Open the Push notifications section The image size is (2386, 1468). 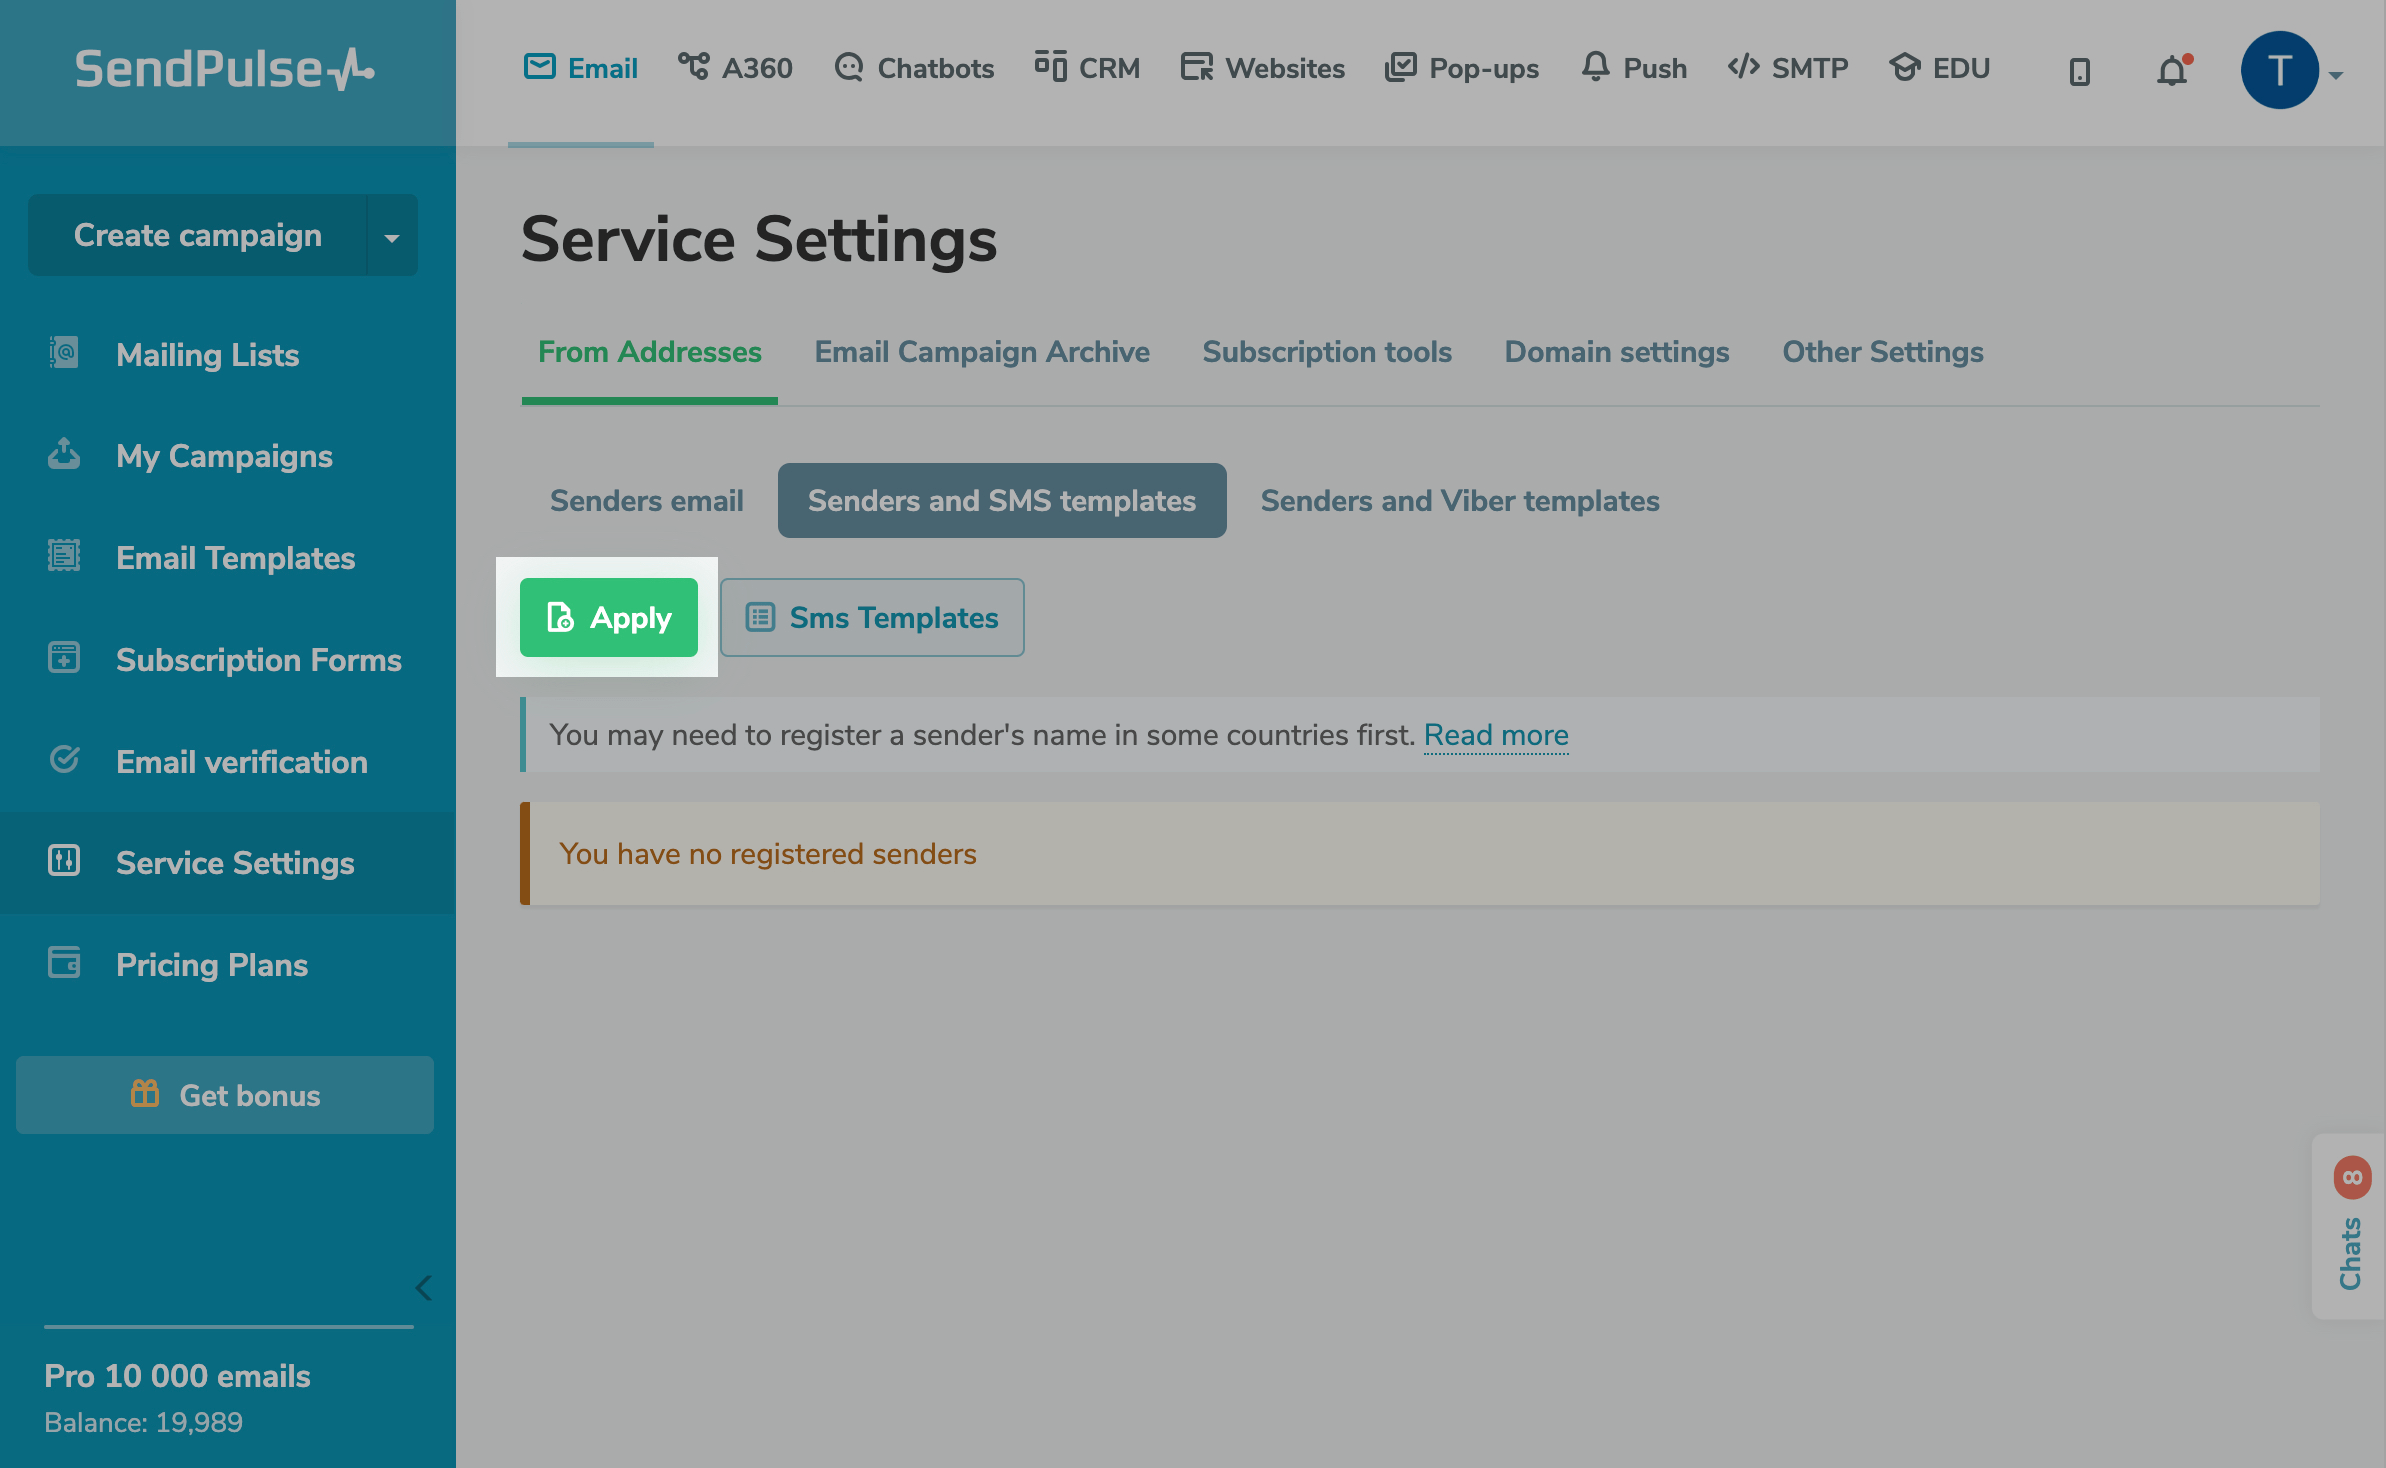(x=1634, y=68)
